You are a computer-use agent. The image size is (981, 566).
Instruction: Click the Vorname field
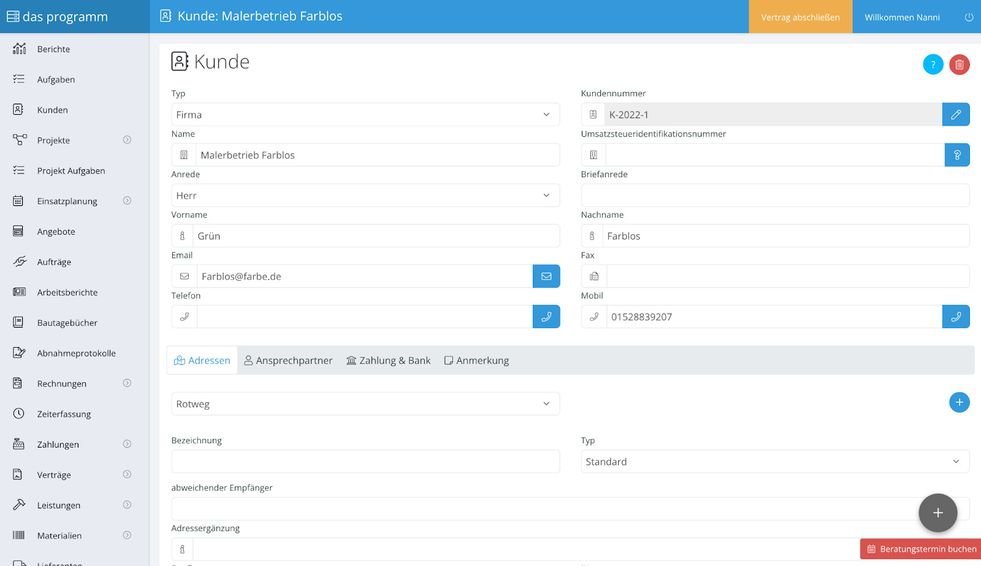[376, 236]
